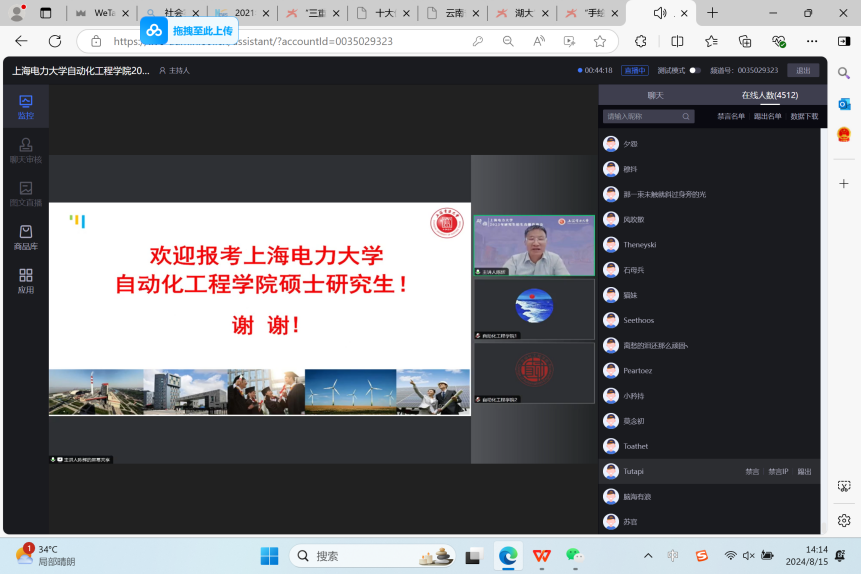The width and height of the screenshot is (861, 574).
Task: Click the 请输入昵称 nickname search field
Action: point(640,116)
